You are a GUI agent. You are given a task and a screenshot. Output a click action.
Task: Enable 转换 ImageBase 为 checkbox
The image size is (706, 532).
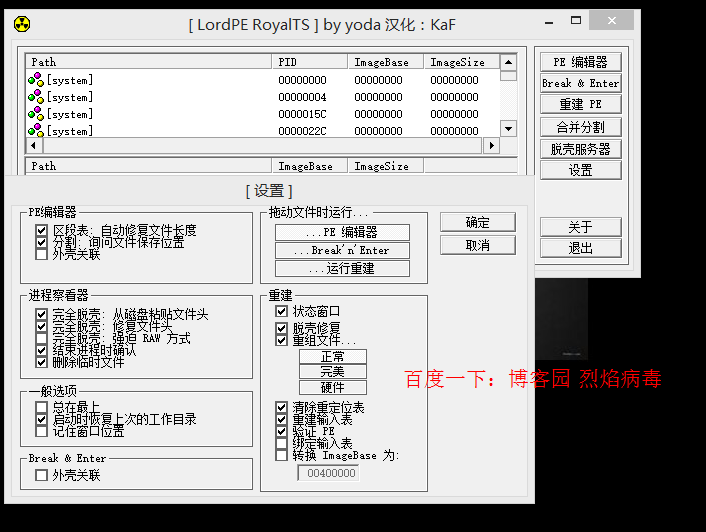(x=281, y=455)
